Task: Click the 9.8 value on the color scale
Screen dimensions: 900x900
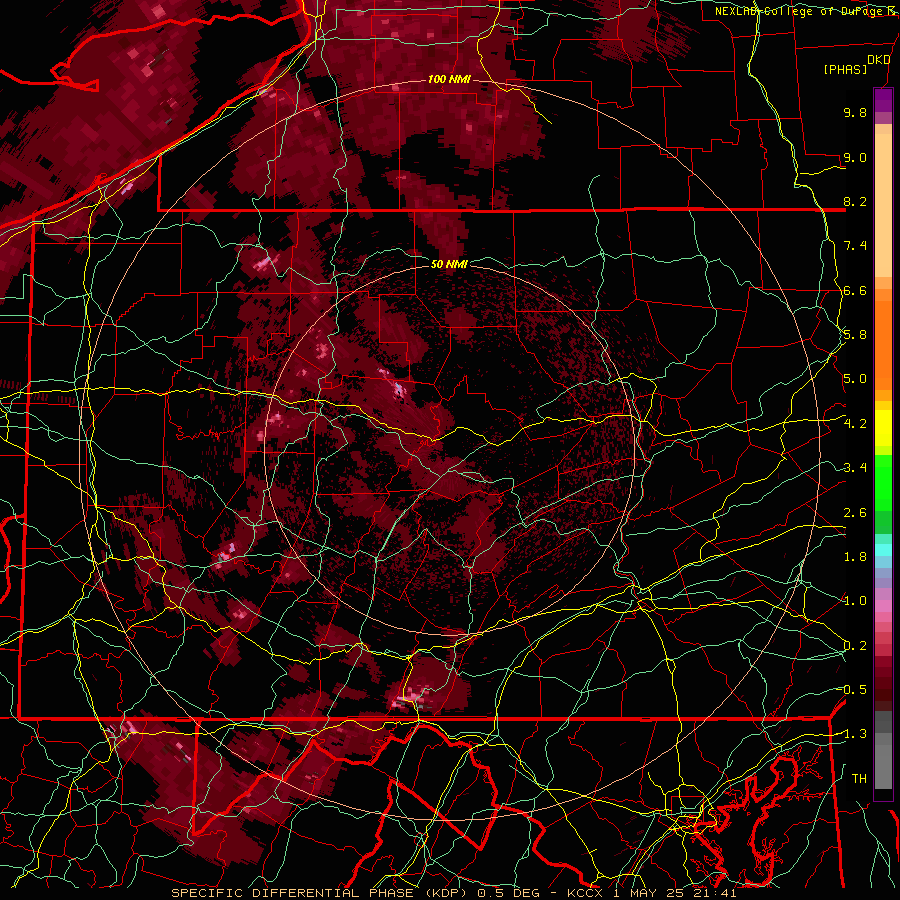Action: [855, 112]
